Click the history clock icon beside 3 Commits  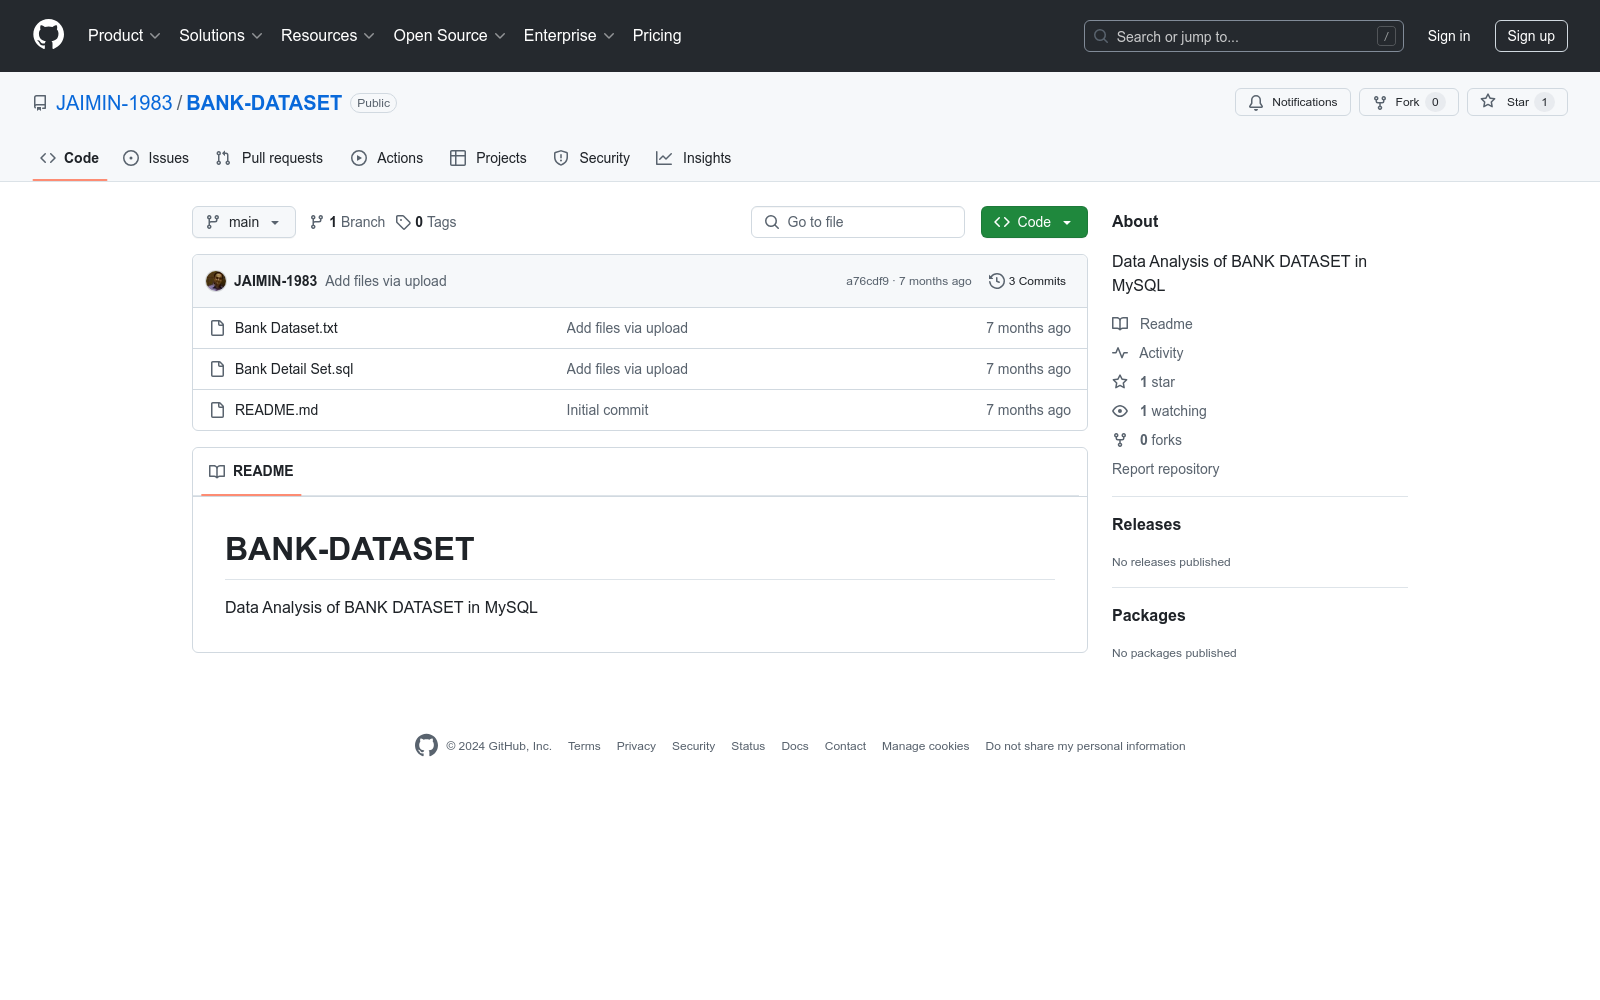pyautogui.click(x=996, y=281)
